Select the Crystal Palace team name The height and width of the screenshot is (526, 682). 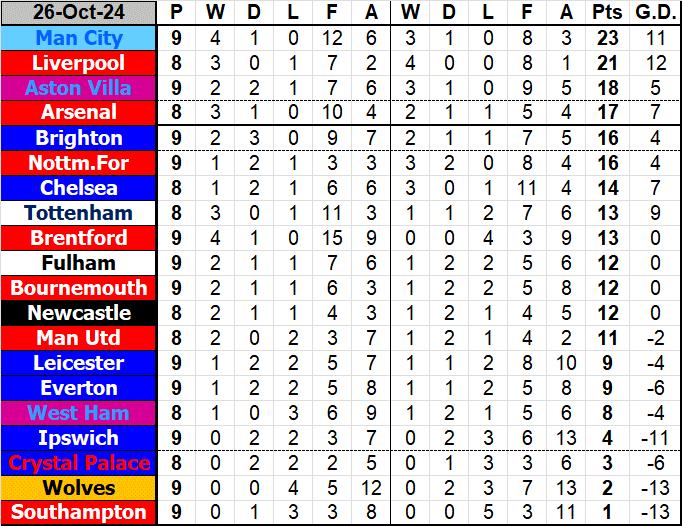tap(79, 463)
